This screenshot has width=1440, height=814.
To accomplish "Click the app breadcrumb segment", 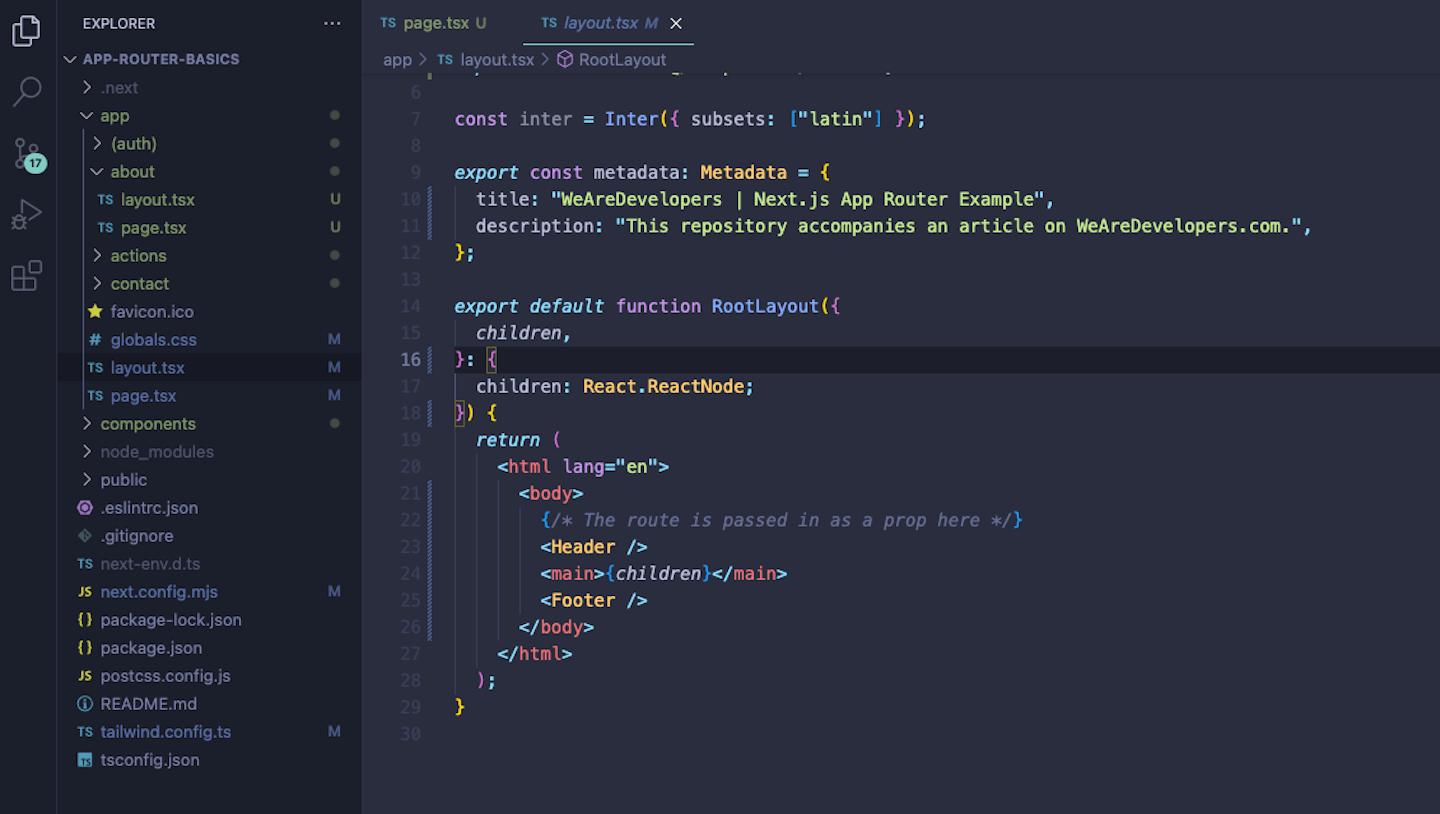I will 397,60.
